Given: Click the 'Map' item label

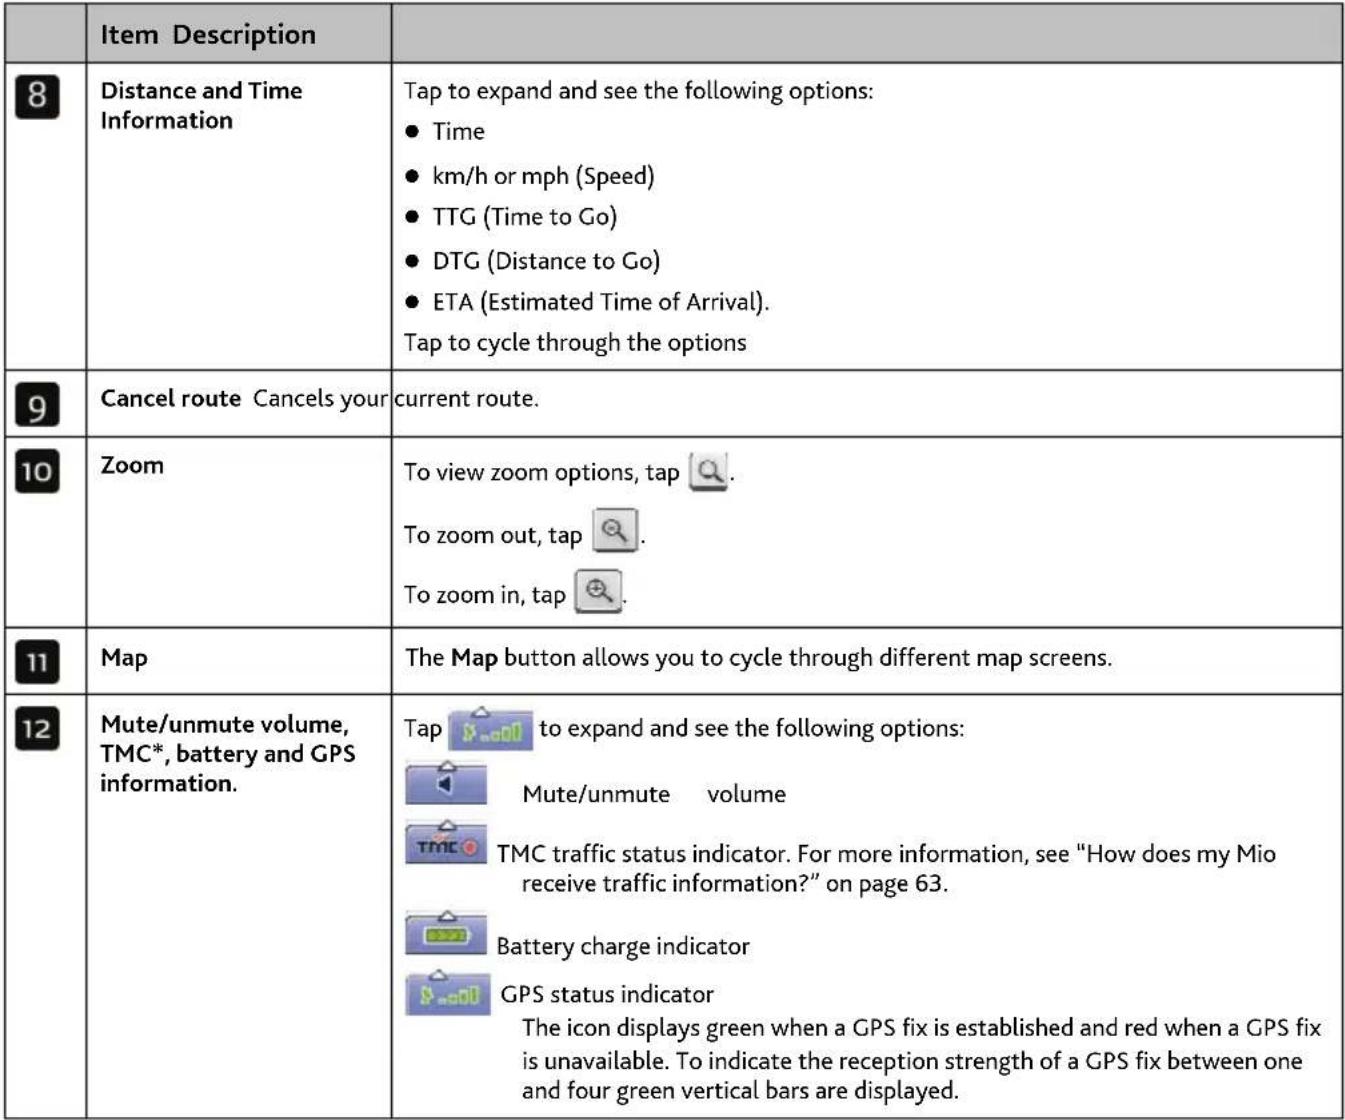Looking at the screenshot, I should point(124,658).
